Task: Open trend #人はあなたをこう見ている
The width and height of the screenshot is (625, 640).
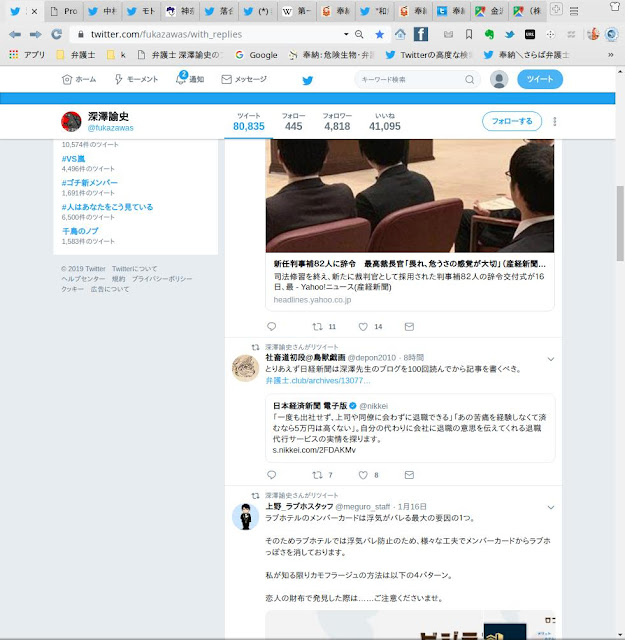Action: click(107, 207)
